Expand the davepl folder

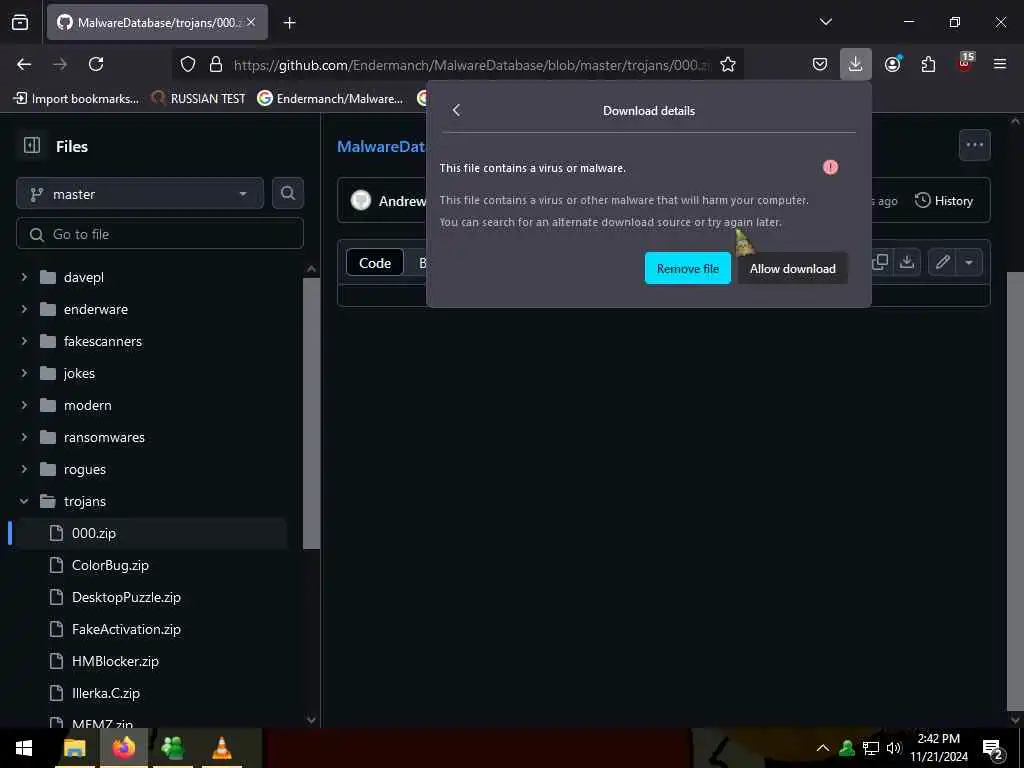[24, 277]
